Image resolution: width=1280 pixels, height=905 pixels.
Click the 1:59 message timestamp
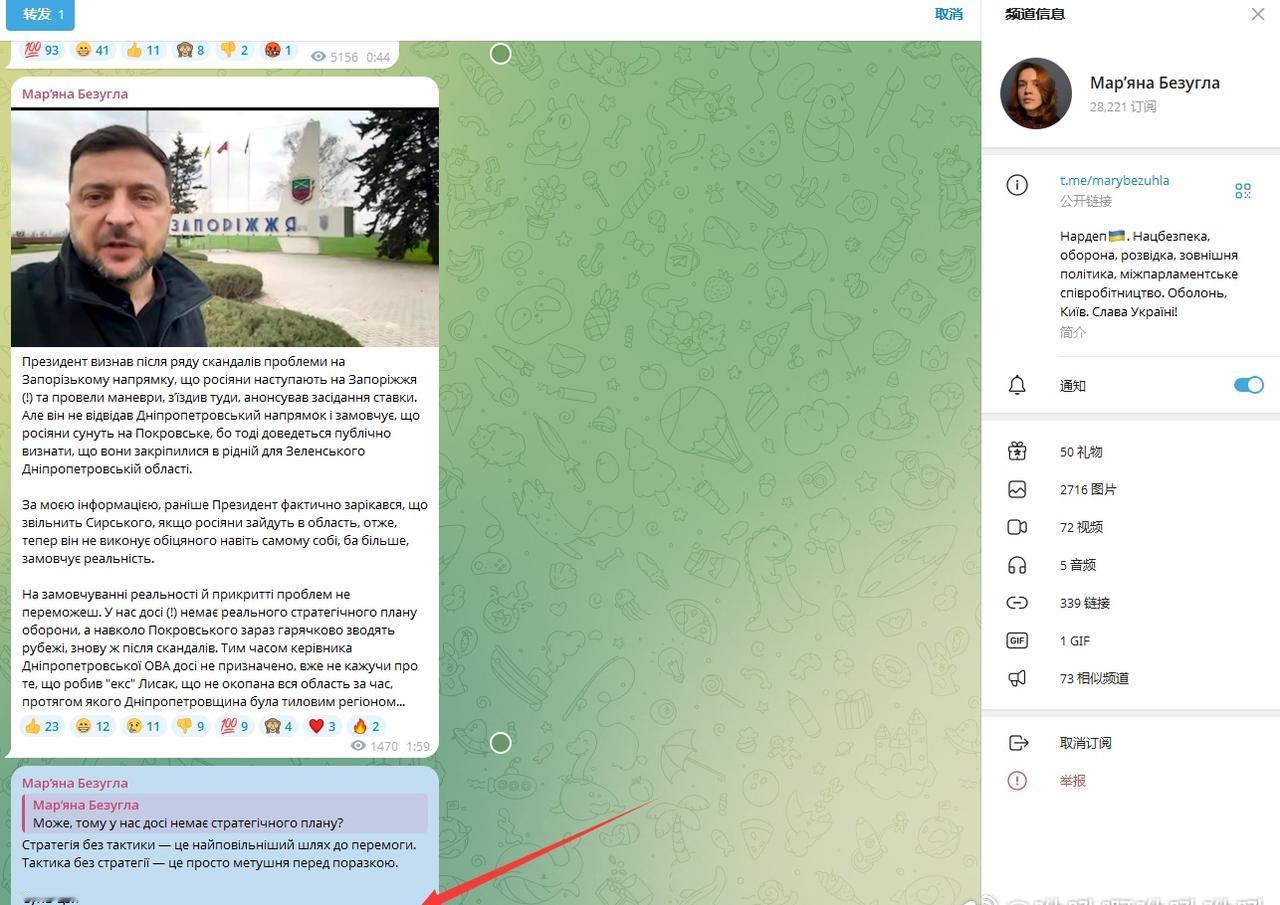pyautogui.click(x=418, y=746)
